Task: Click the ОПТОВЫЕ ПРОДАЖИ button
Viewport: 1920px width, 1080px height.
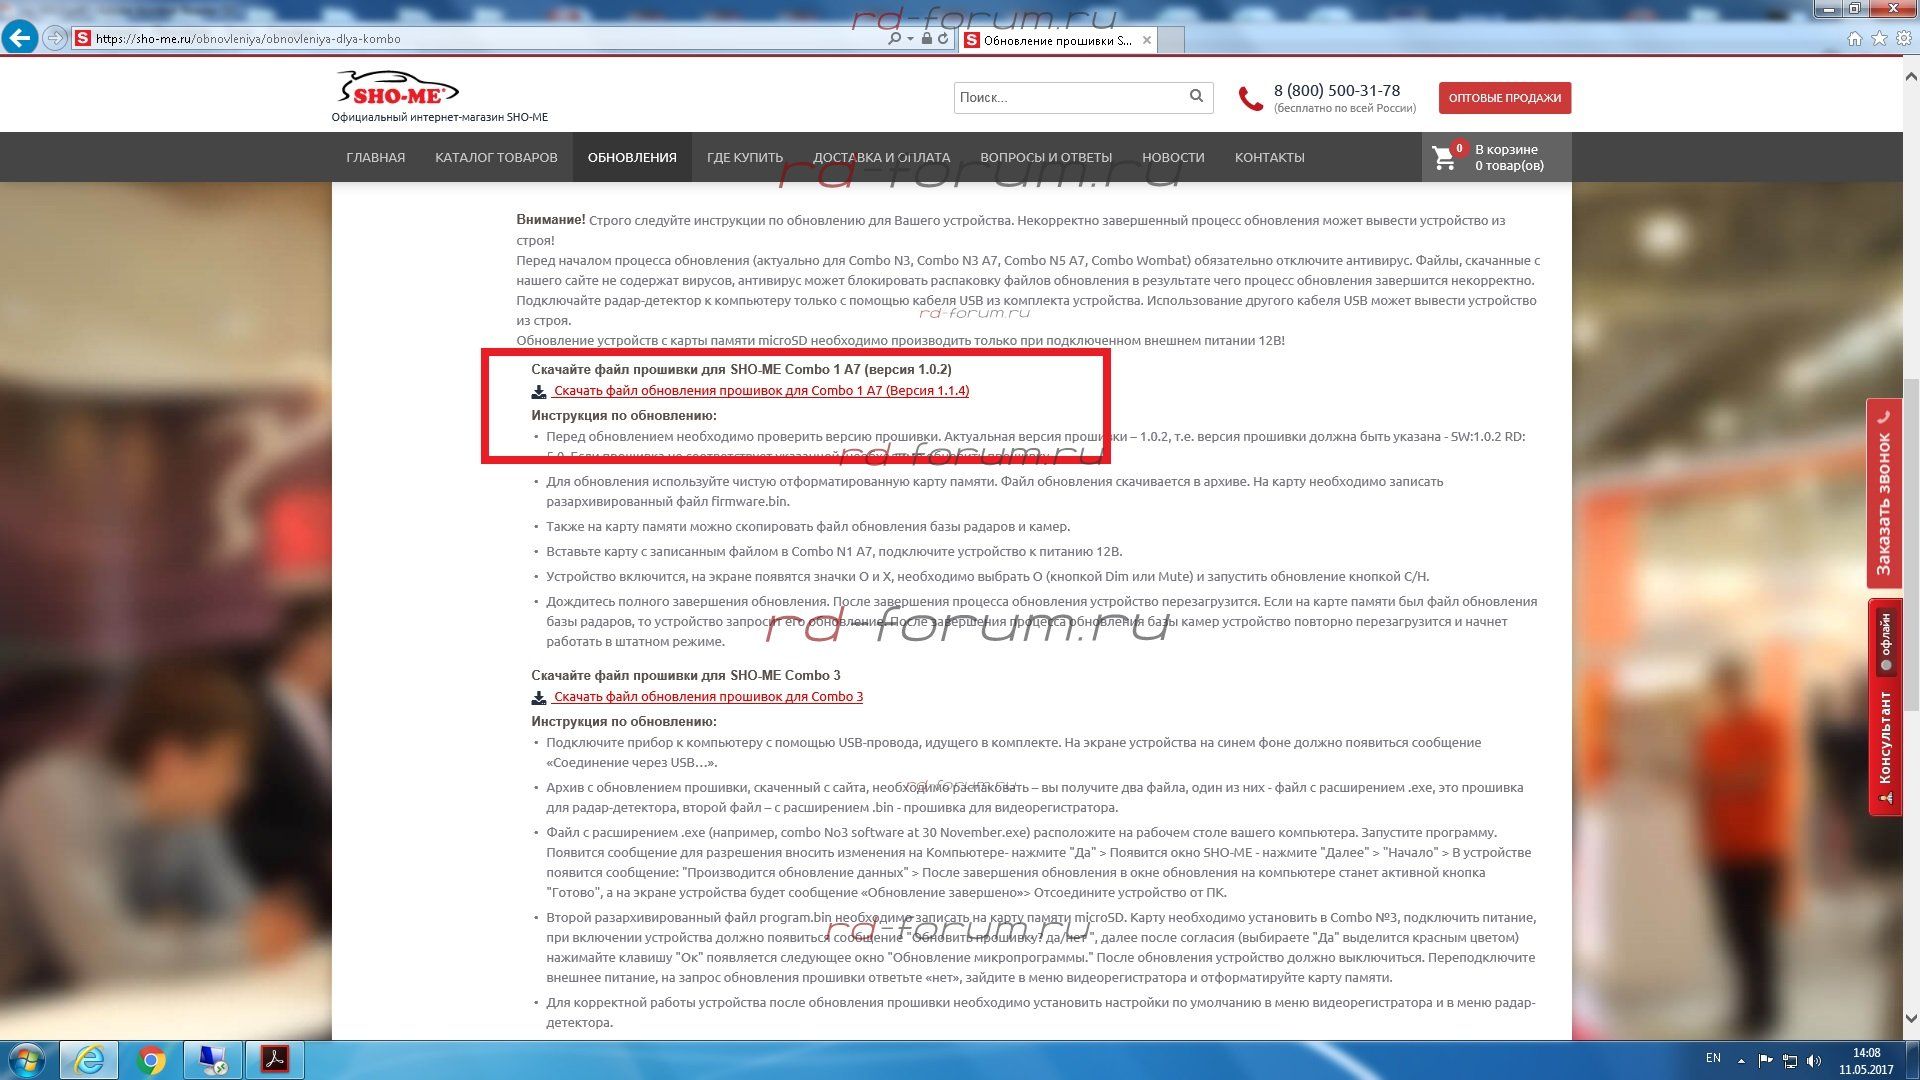Action: pos(1504,98)
